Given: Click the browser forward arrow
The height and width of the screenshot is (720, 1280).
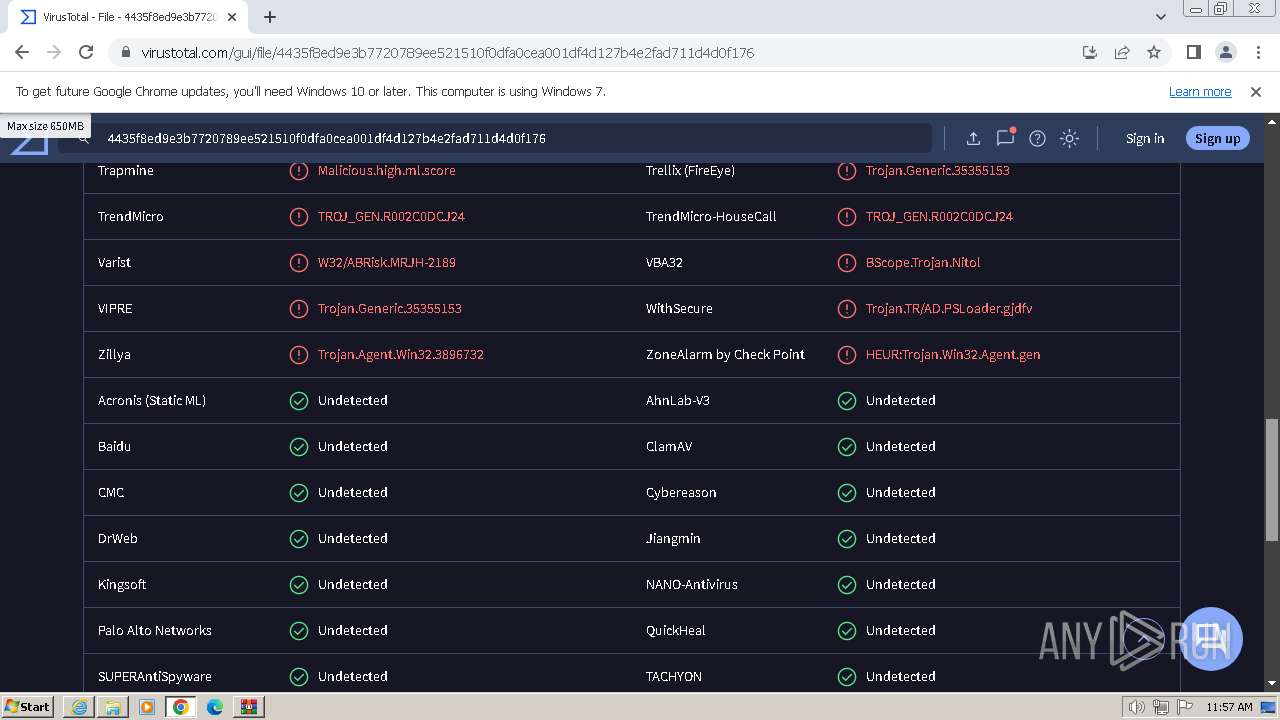Looking at the screenshot, I should 54,52.
